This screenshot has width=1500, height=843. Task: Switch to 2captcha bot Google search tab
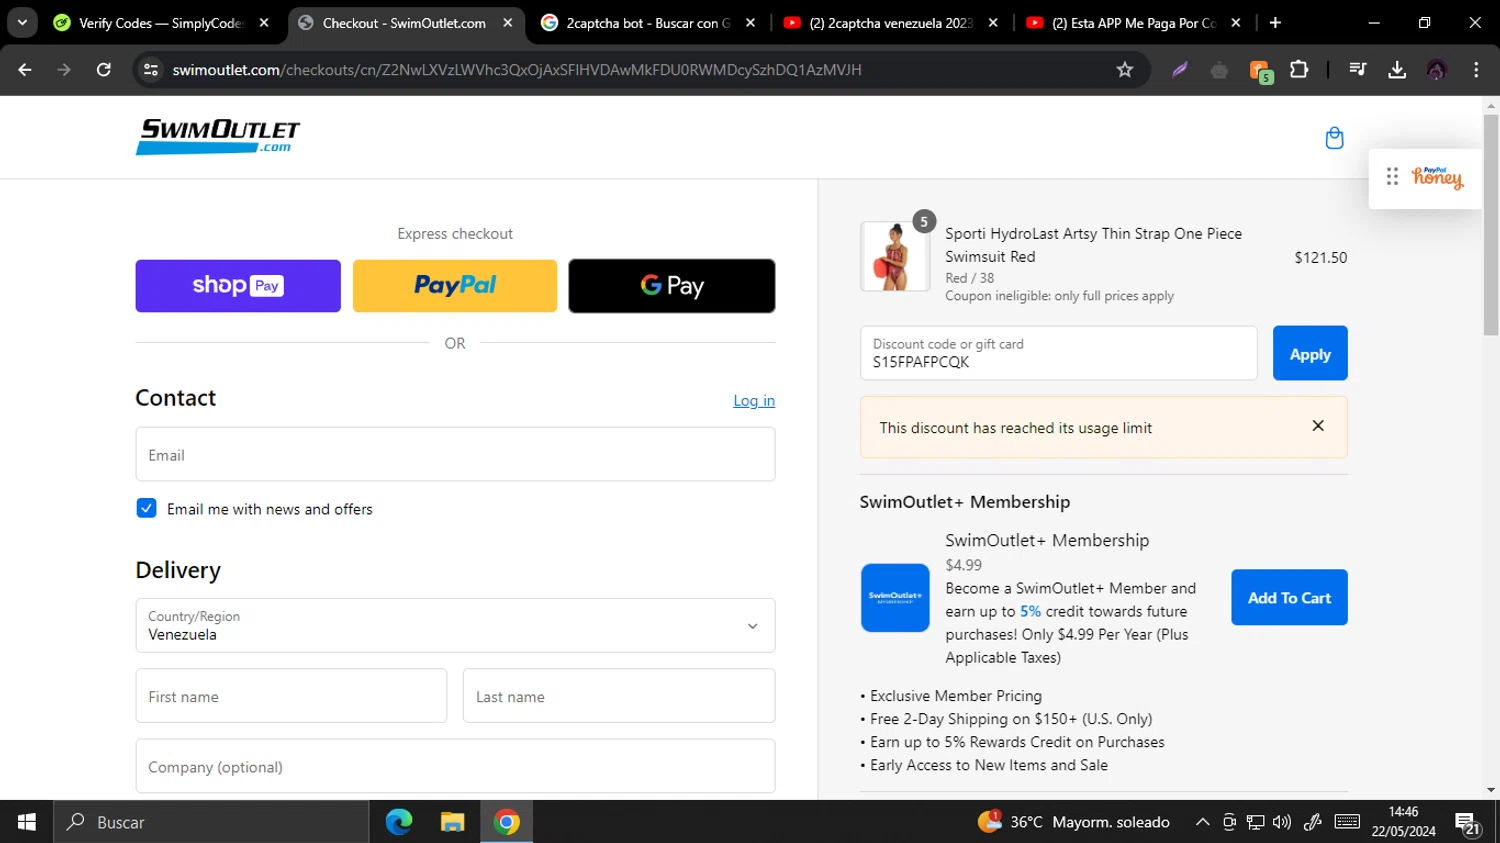648,22
